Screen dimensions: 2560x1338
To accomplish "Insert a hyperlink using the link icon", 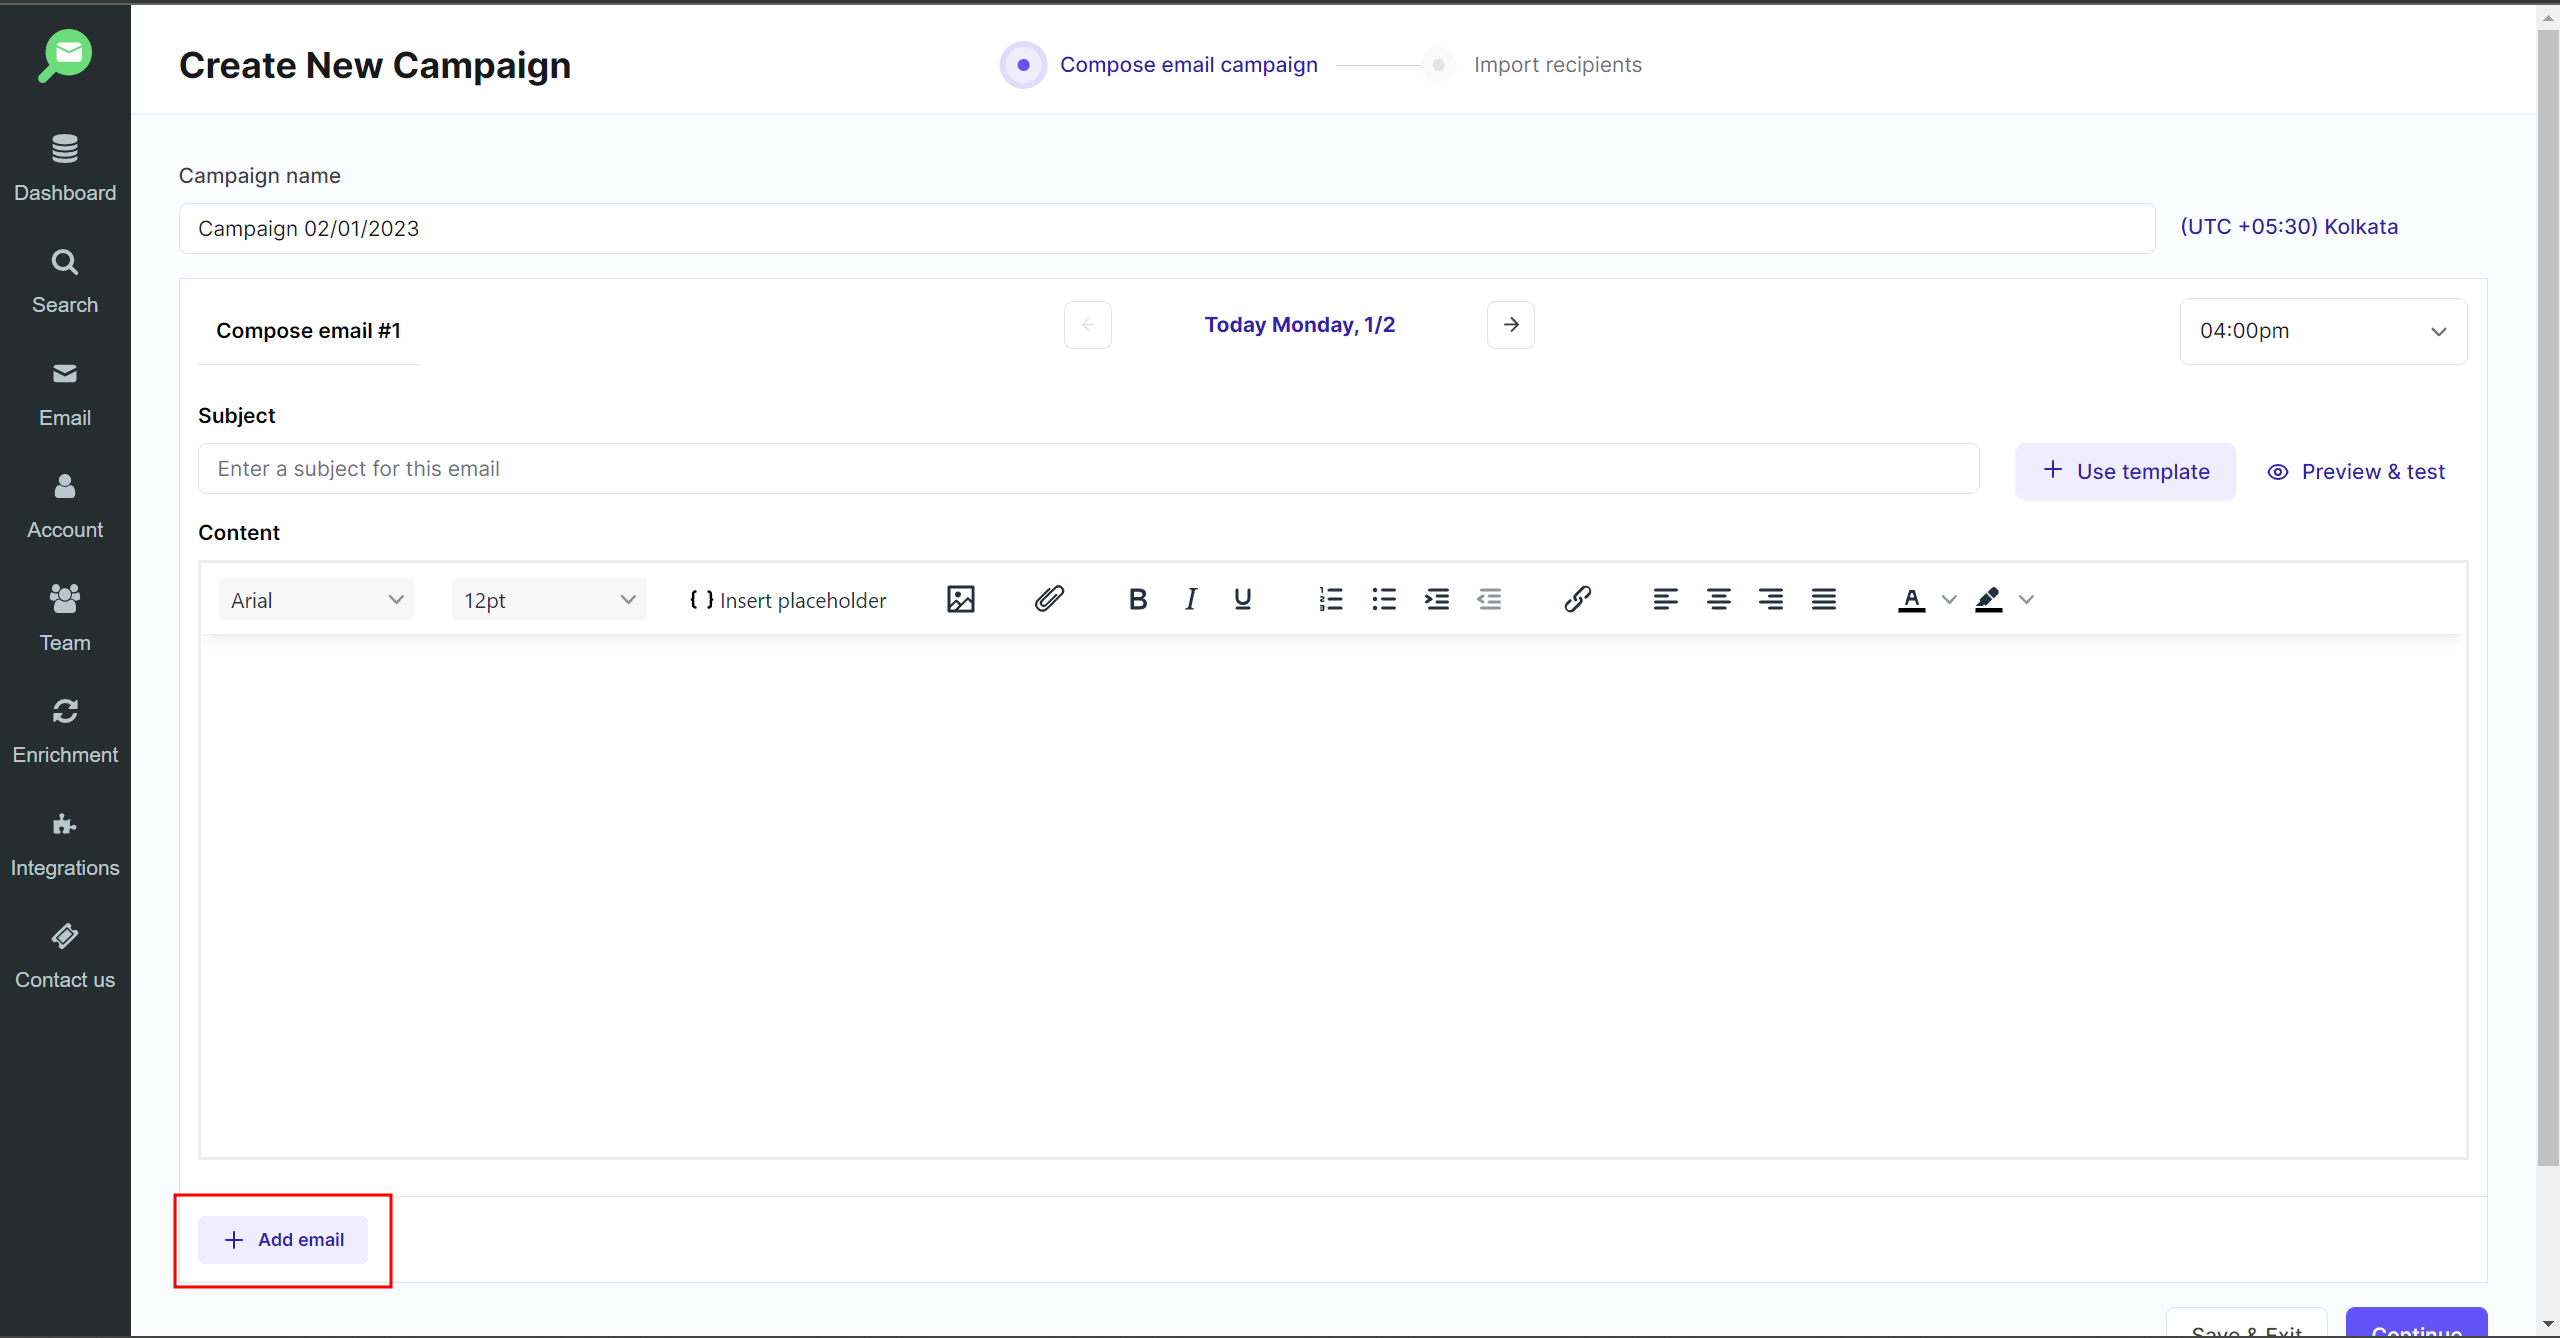I will pos(1577,599).
